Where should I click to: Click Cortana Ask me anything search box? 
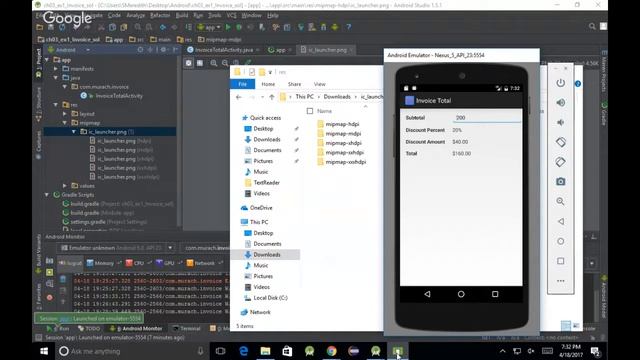pyautogui.click(x=131, y=351)
